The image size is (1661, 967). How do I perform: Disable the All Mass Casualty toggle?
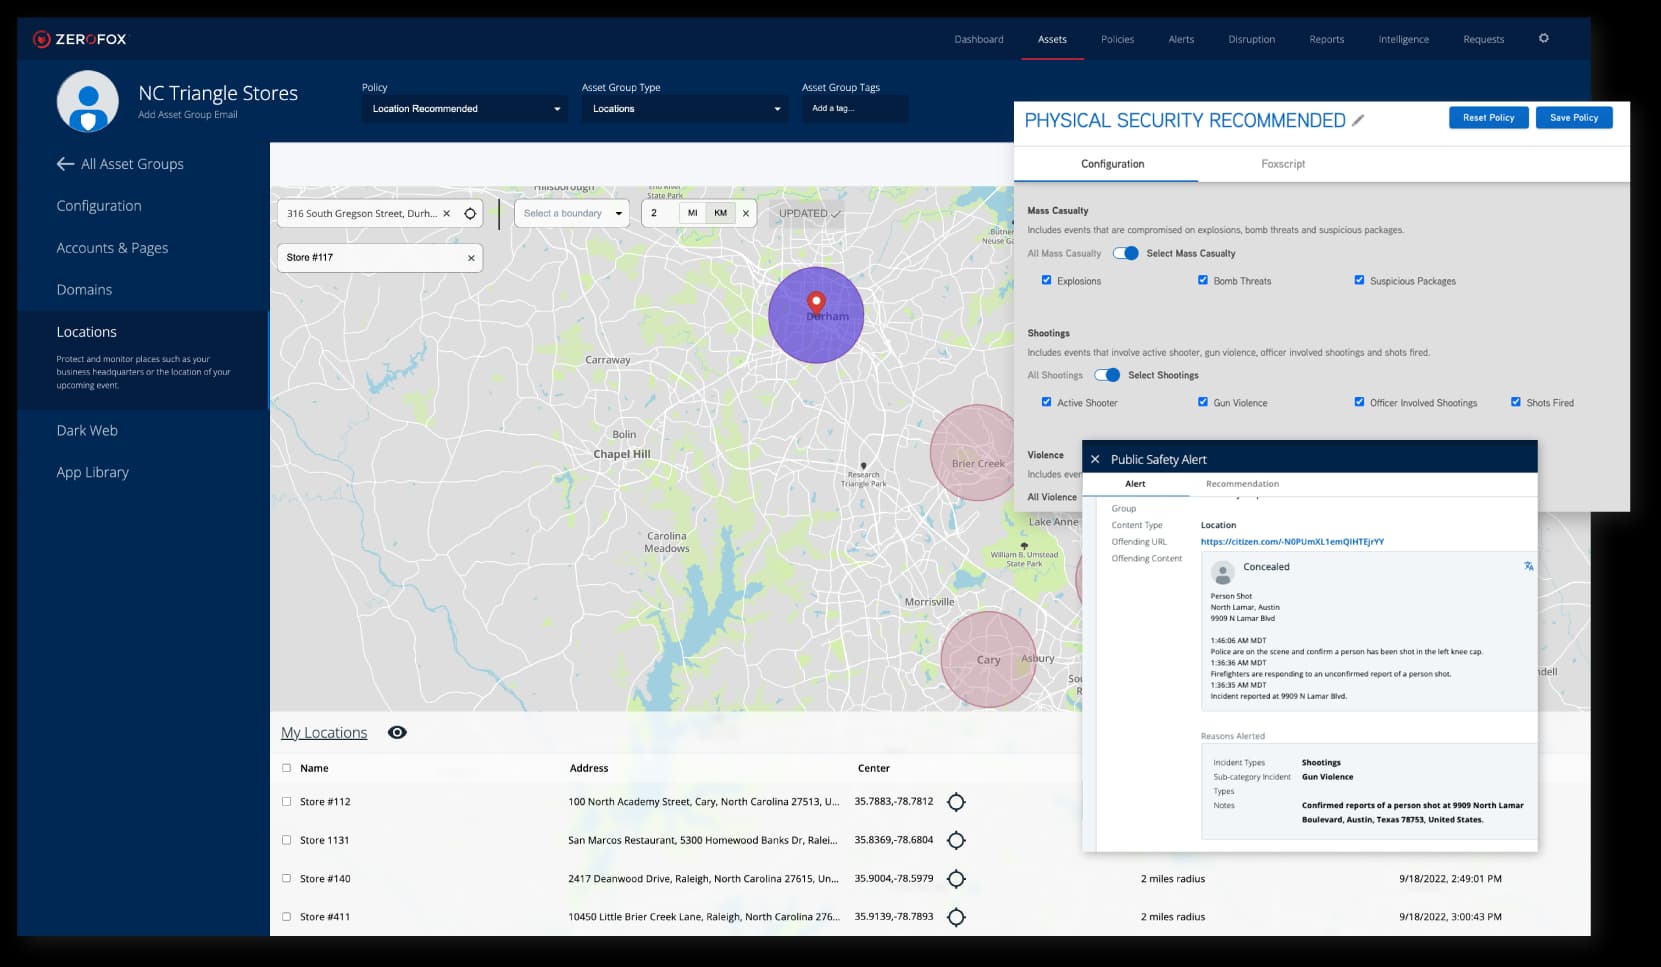[x=1125, y=253]
